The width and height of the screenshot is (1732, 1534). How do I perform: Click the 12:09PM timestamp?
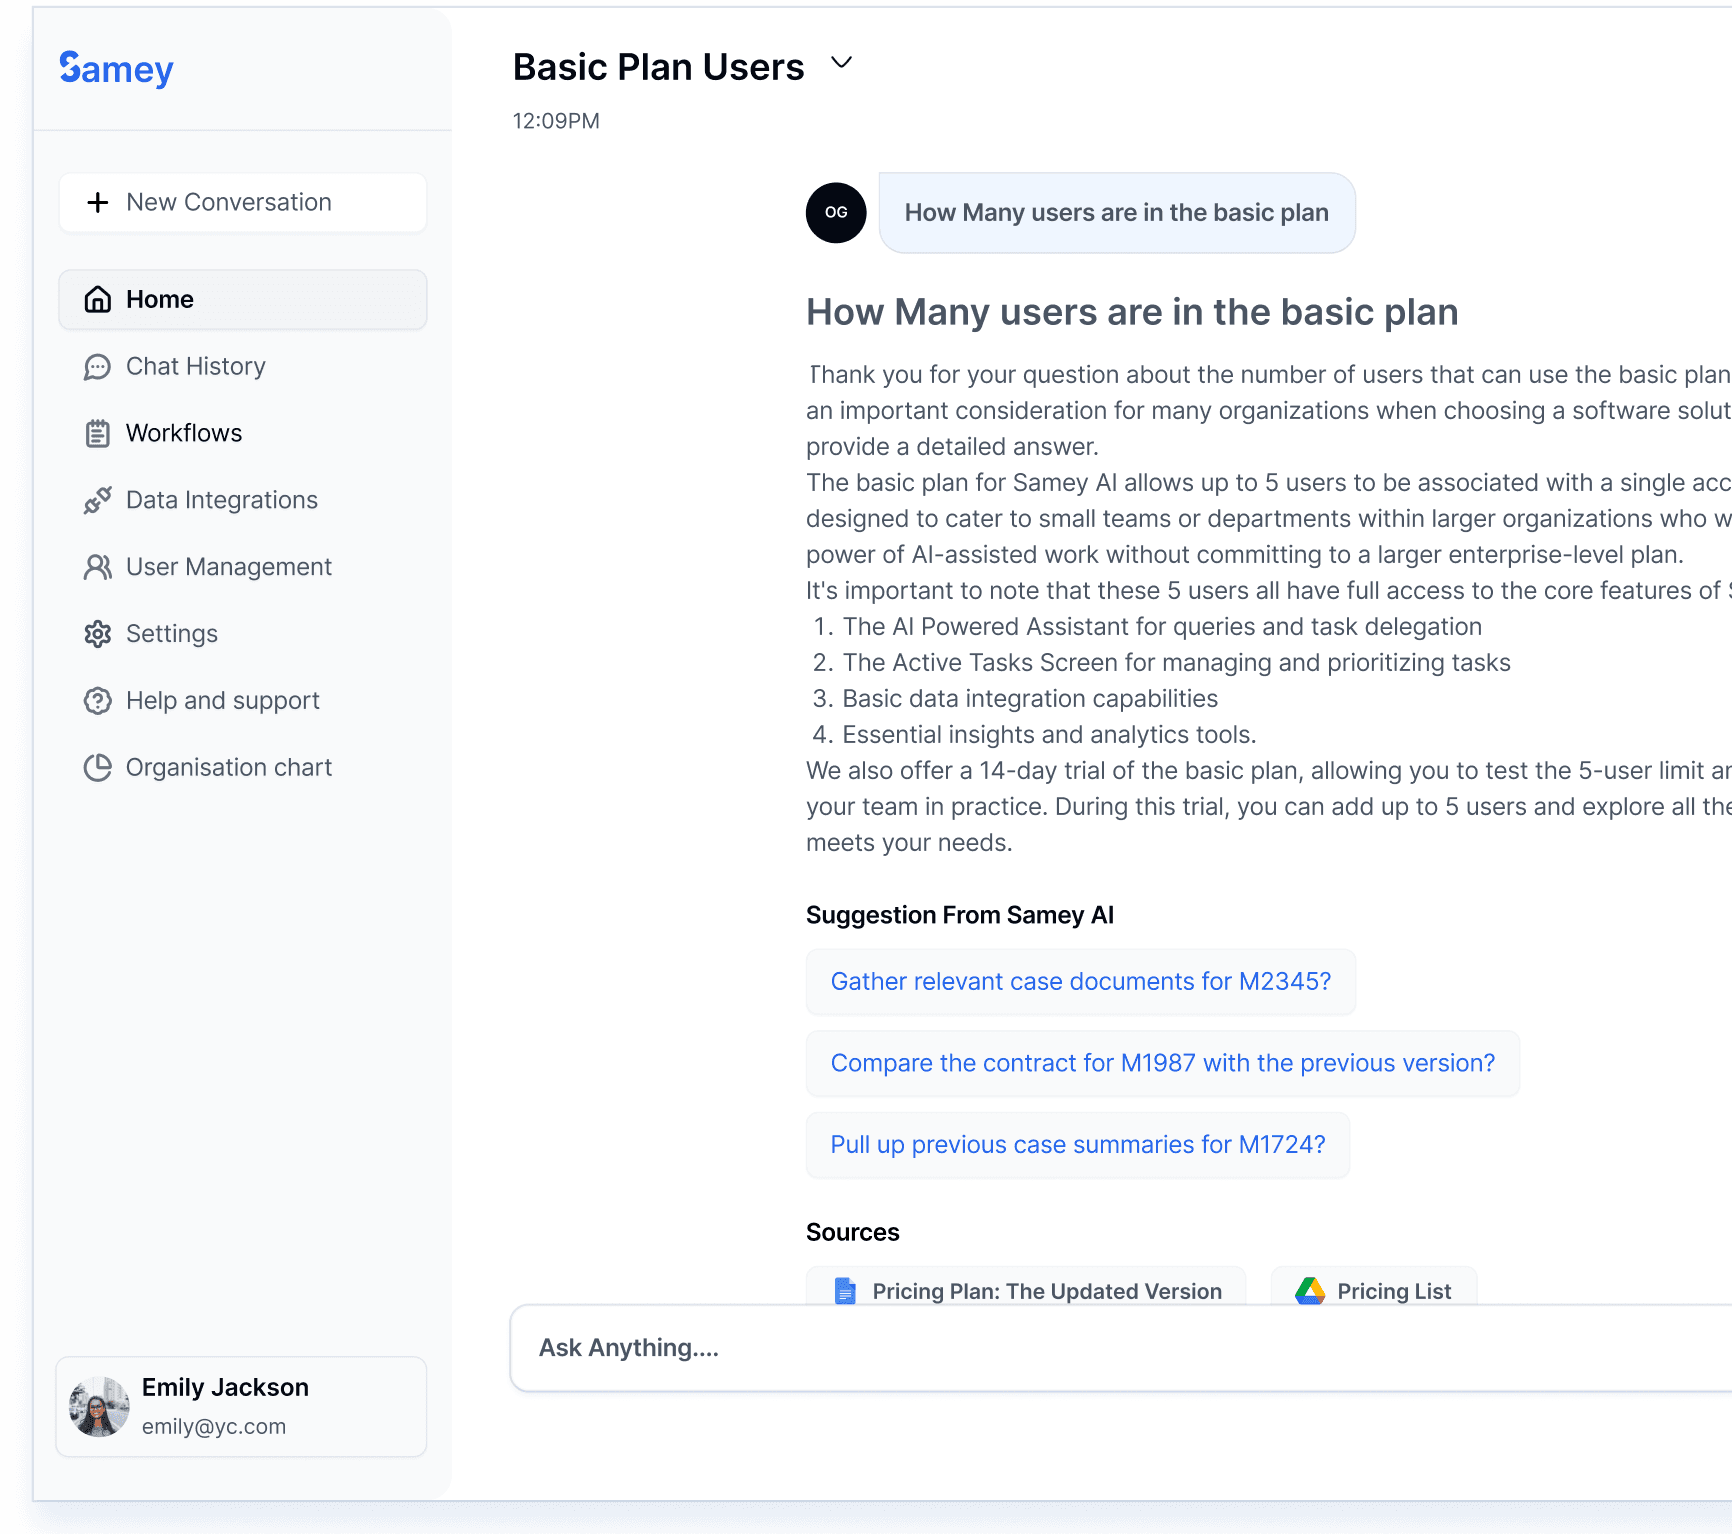(x=556, y=121)
